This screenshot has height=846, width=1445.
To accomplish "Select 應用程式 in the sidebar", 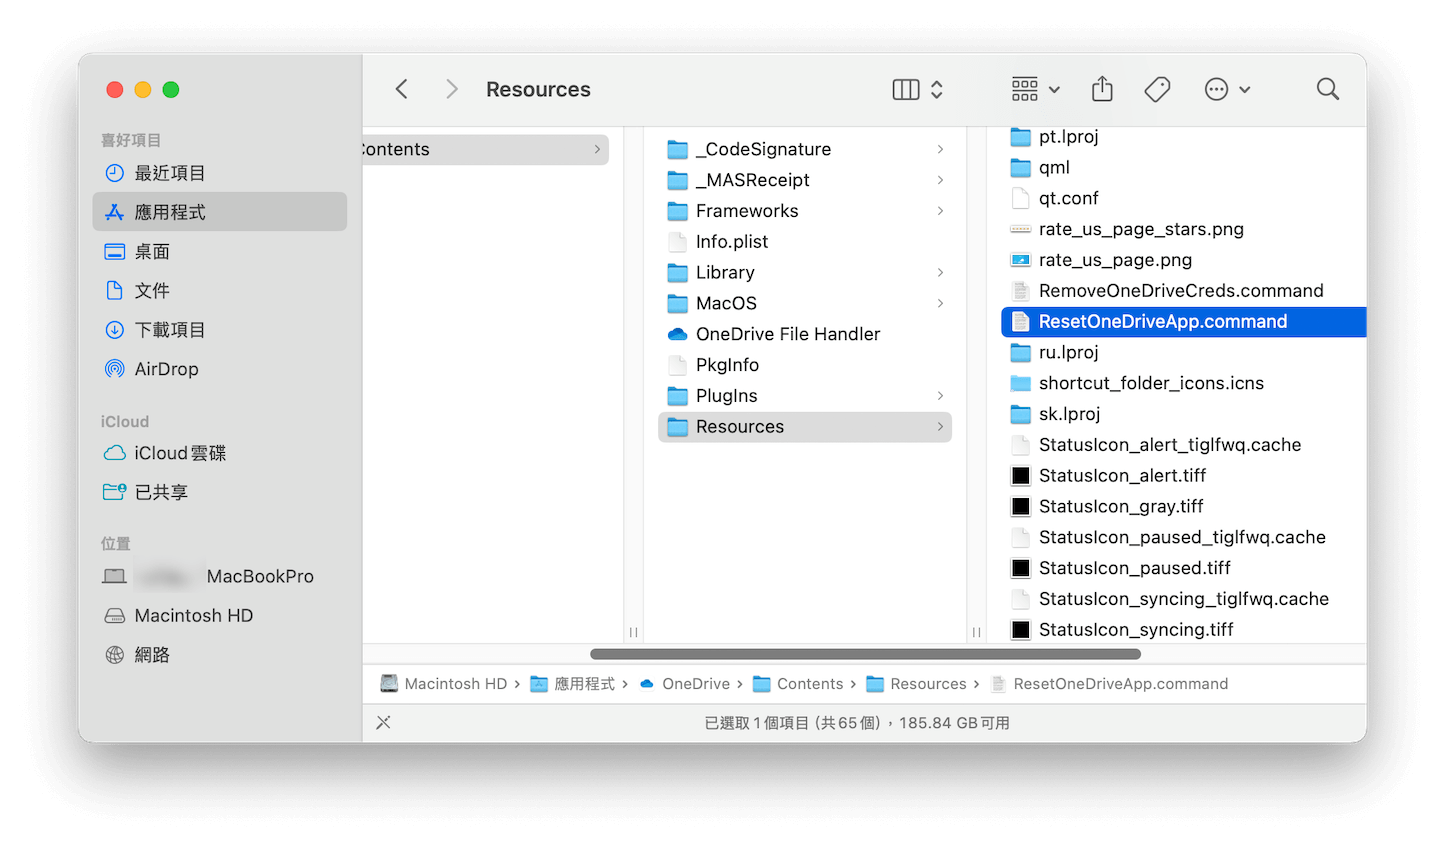I will [220, 212].
